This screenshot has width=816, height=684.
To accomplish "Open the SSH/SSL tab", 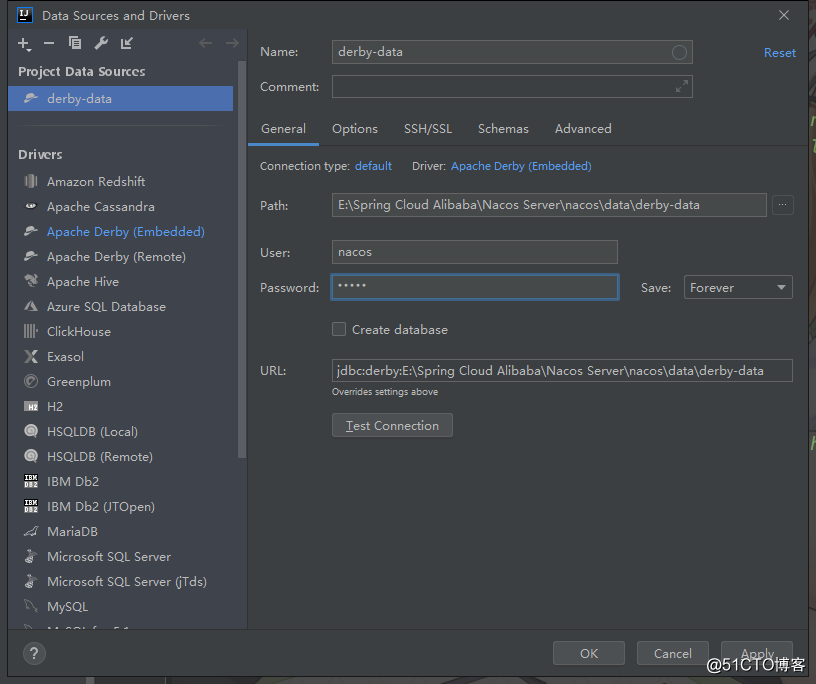I will [x=428, y=129].
